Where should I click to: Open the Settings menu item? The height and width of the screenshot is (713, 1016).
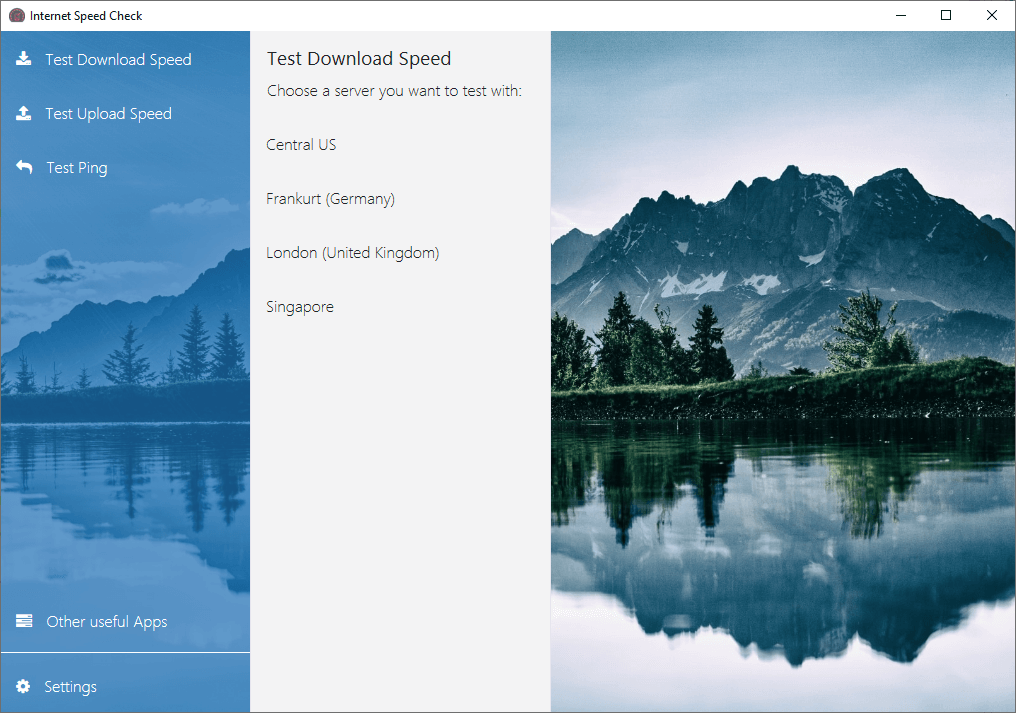[x=125, y=686]
